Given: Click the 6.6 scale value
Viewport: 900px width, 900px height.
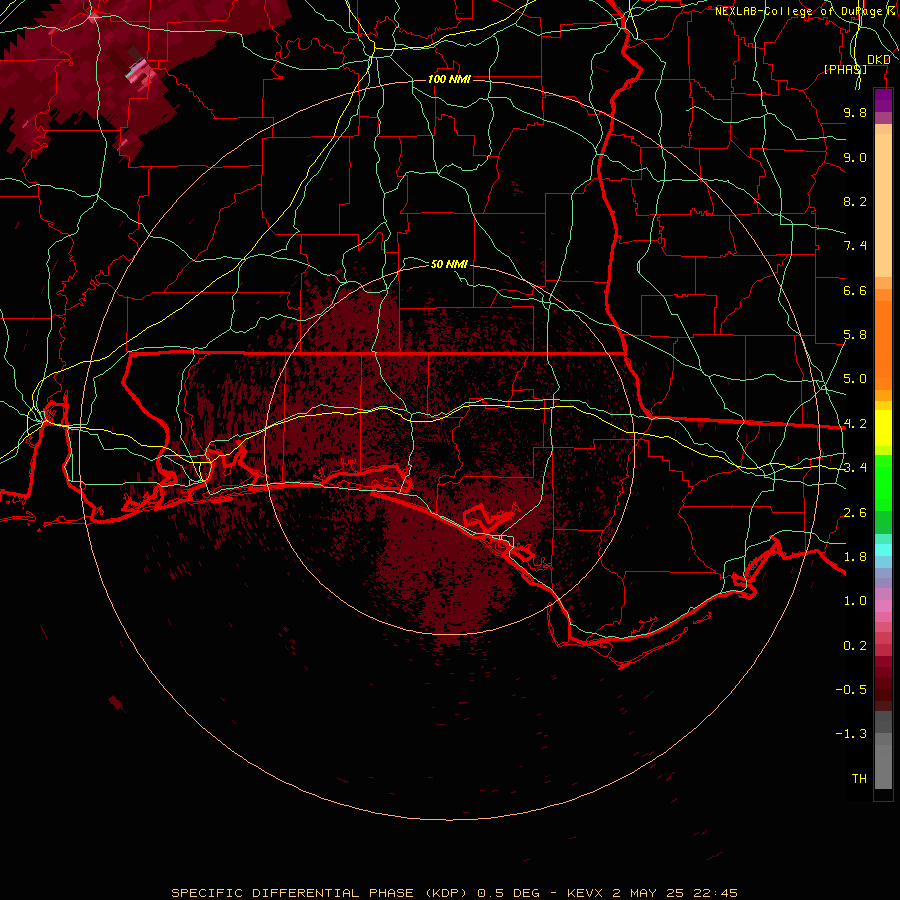Looking at the screenshot, I should (855, 290).
